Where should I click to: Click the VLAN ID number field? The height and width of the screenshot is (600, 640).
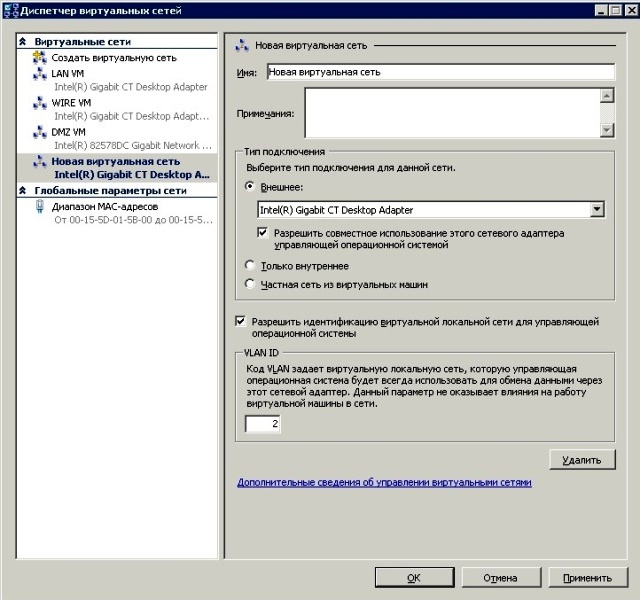click(262, 424)
